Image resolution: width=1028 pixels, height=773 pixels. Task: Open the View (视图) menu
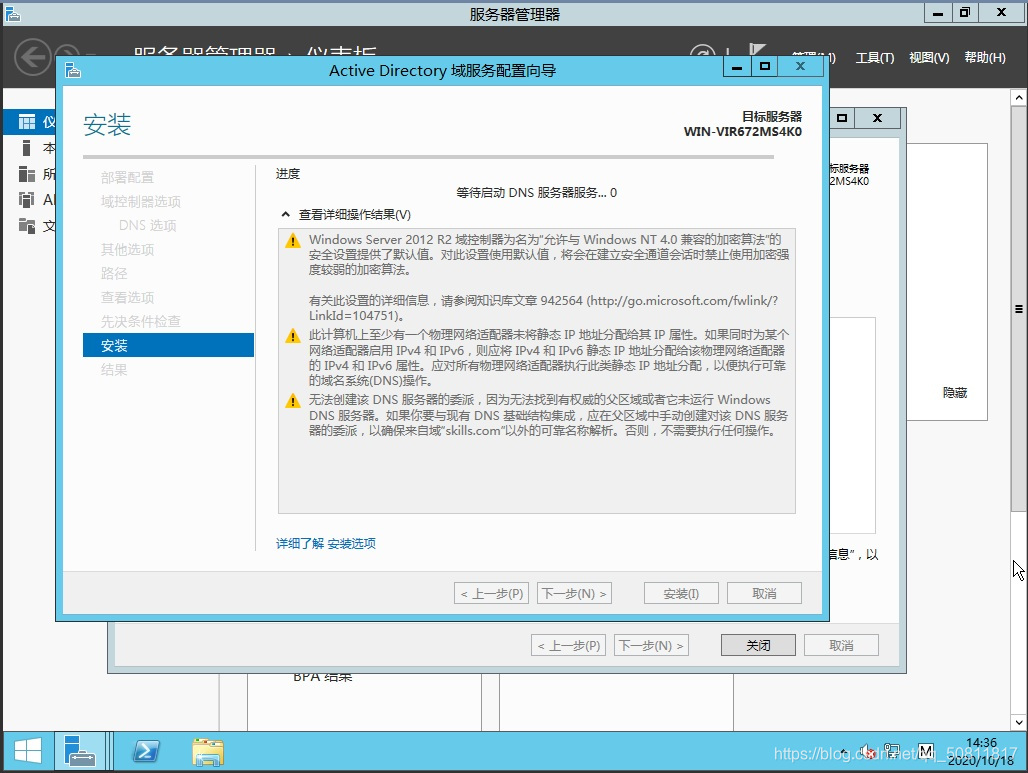coord(929,58)
